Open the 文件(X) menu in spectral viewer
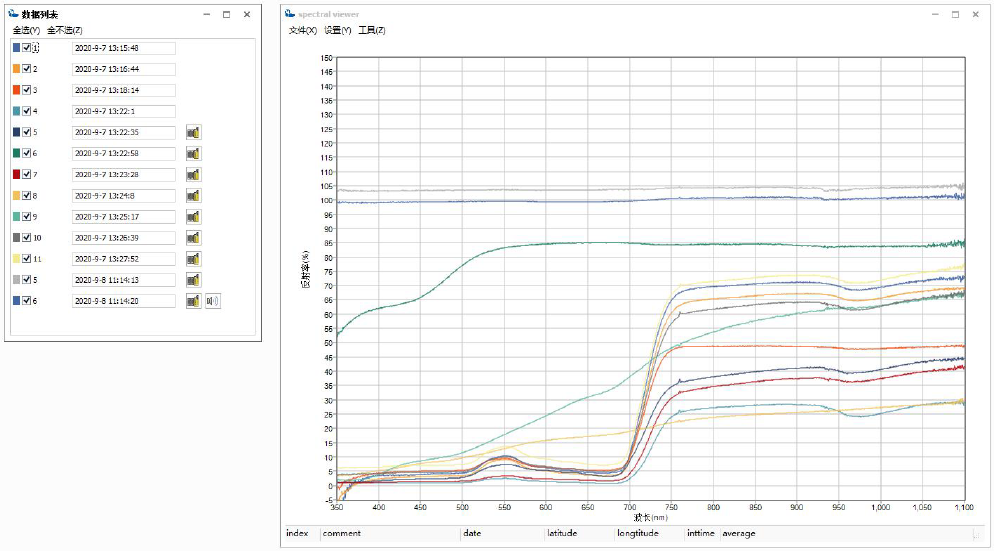The width and height of the screenshot is (994, 551). pos(302,30)
